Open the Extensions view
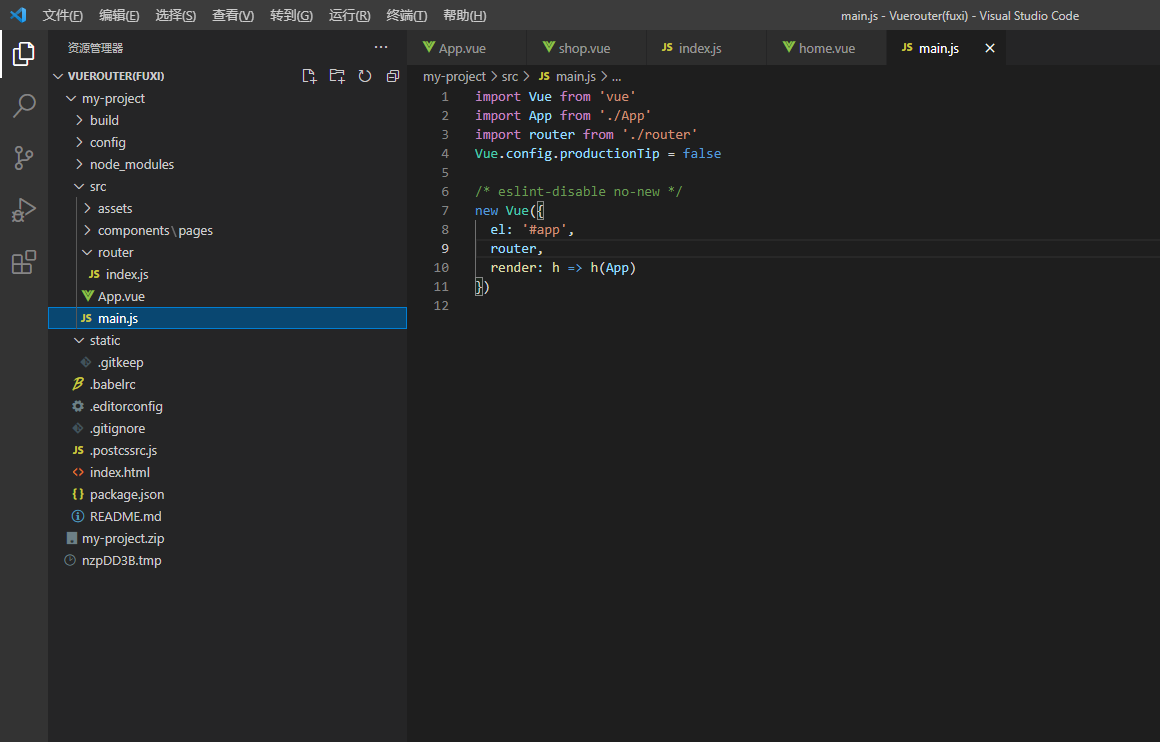Viewport: 1160px width, 742px height. [24, 262]
